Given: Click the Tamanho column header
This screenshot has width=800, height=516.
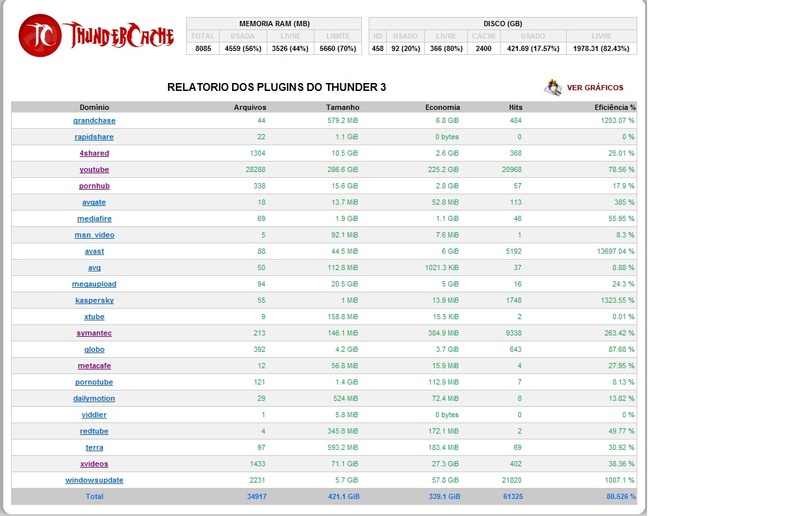Looking at the screenshot, I should [x=343, y=107].
